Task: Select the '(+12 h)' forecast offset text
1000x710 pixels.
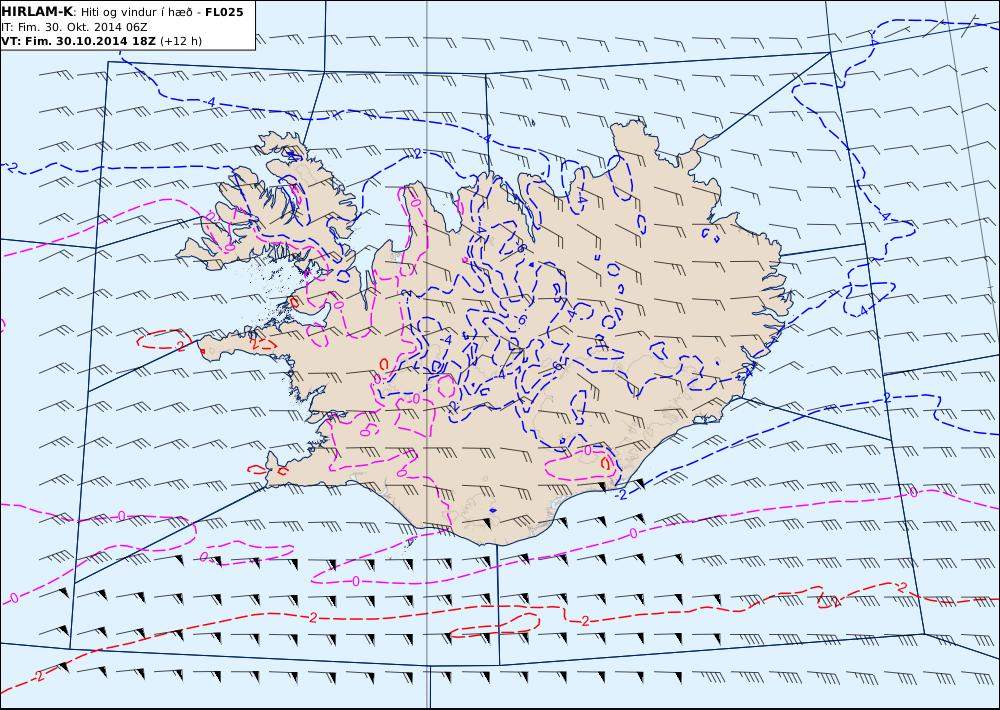Action: [180, 41]
